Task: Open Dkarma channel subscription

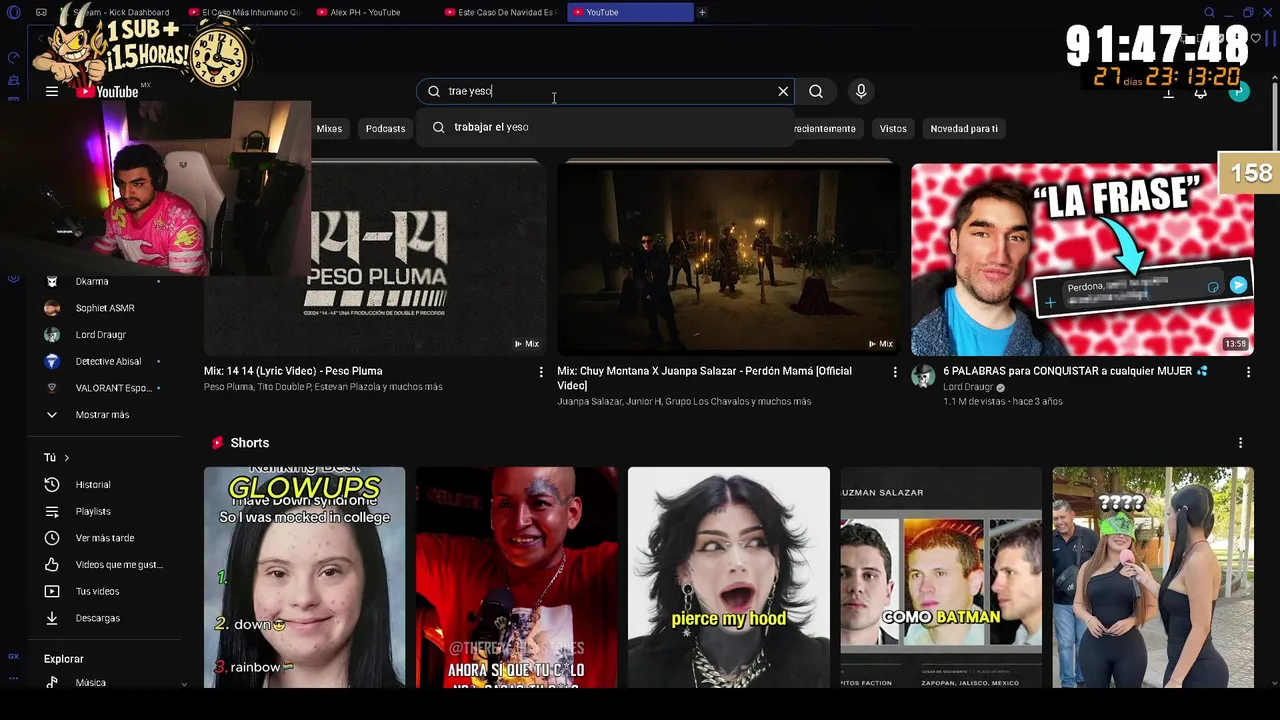Action: [105, 281]
